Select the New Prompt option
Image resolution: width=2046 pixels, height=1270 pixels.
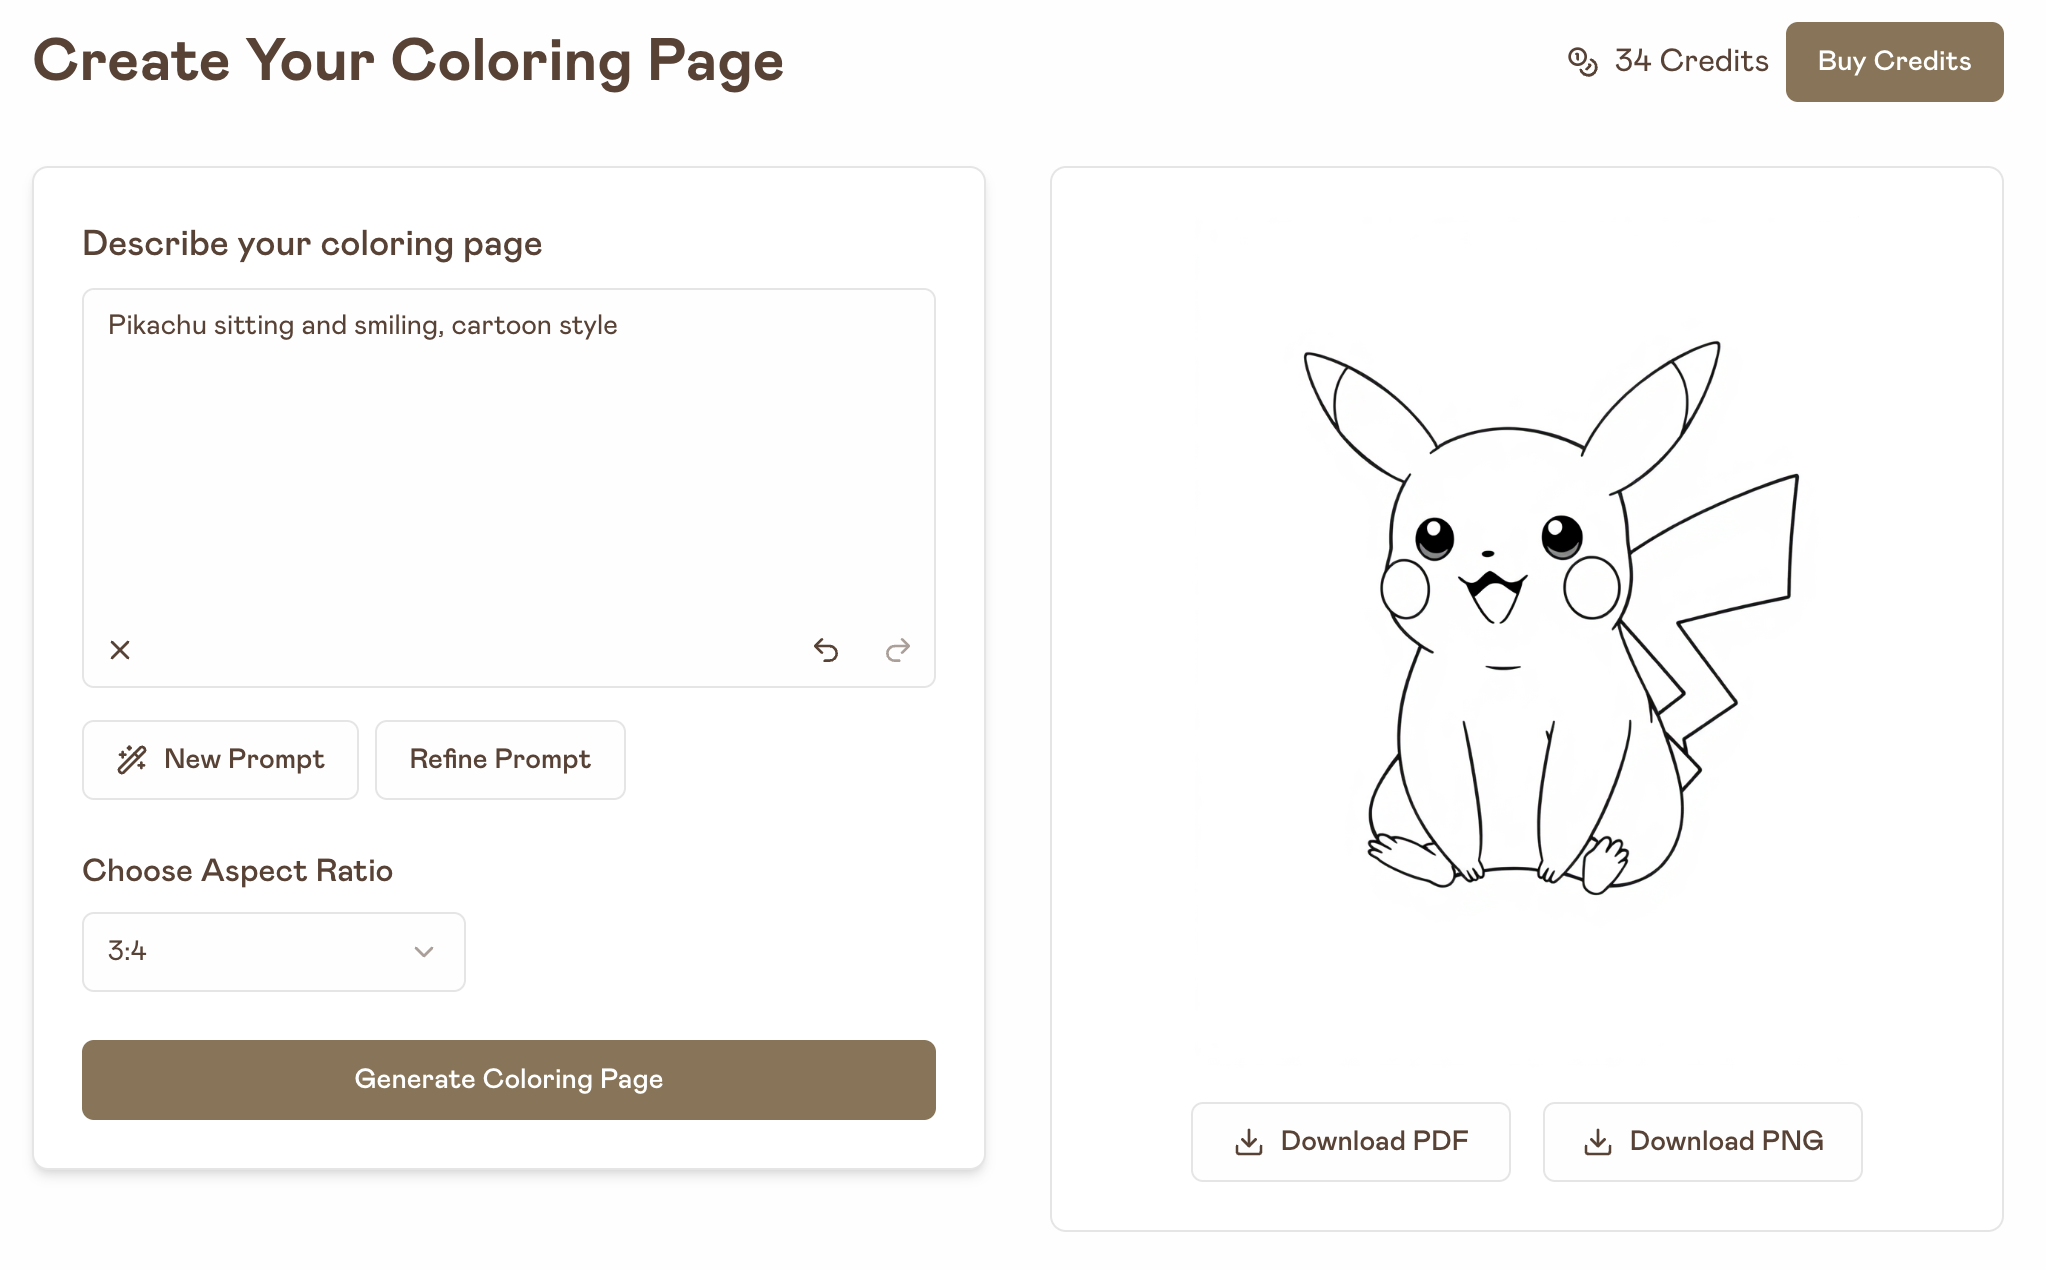(221, 758)
